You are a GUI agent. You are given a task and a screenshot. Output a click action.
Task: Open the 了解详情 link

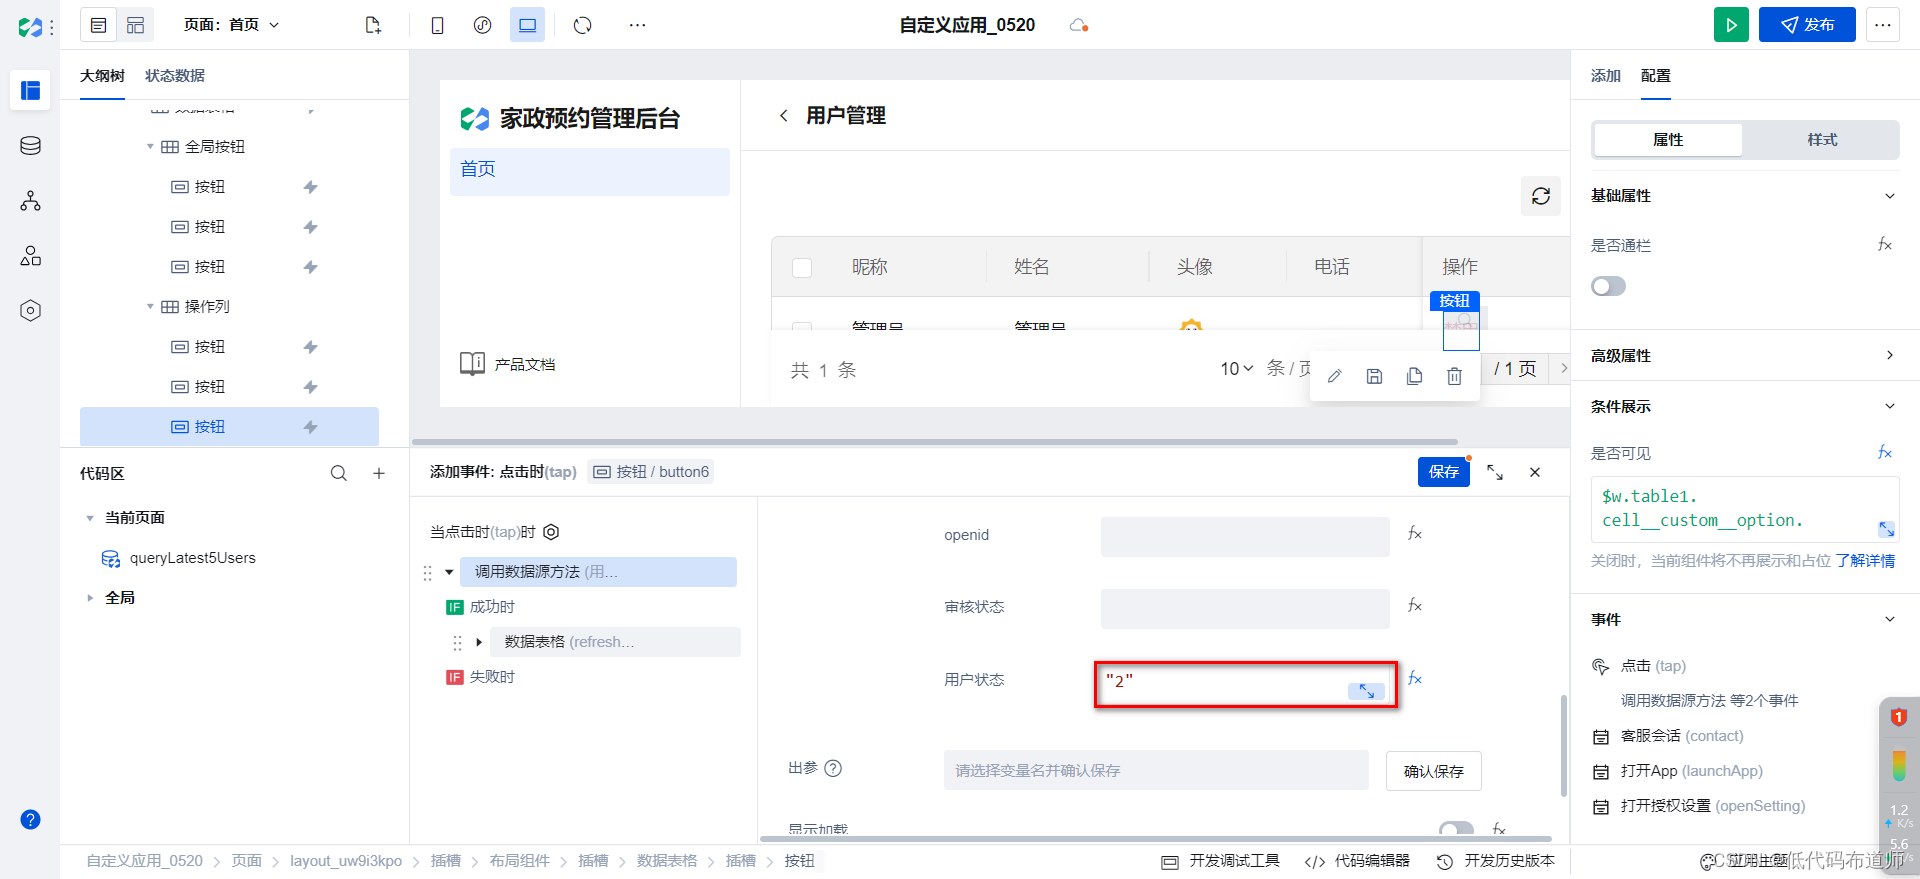click(x=1865, y=561)
